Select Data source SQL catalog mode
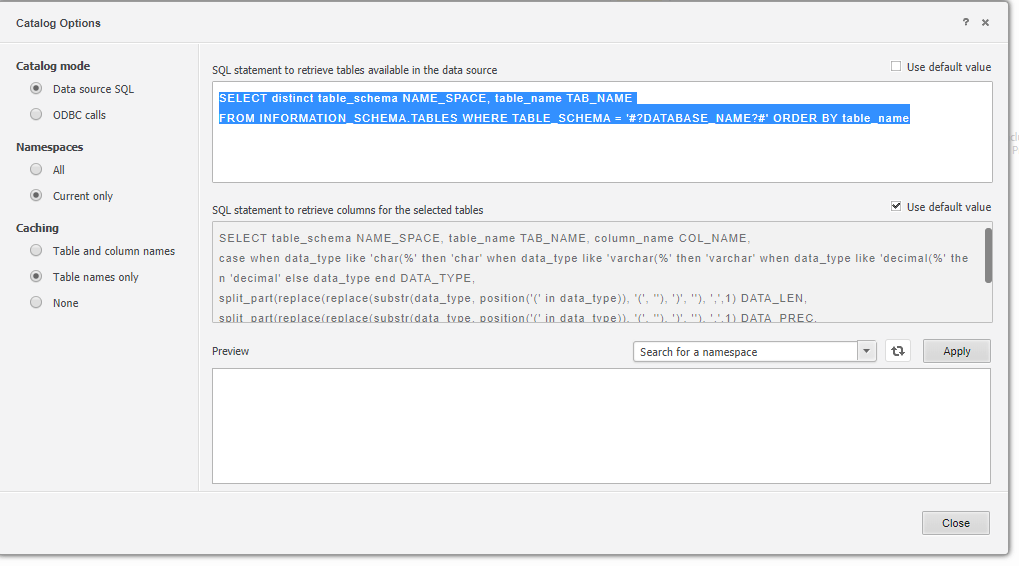The image size is (1019, 566). 37,89
